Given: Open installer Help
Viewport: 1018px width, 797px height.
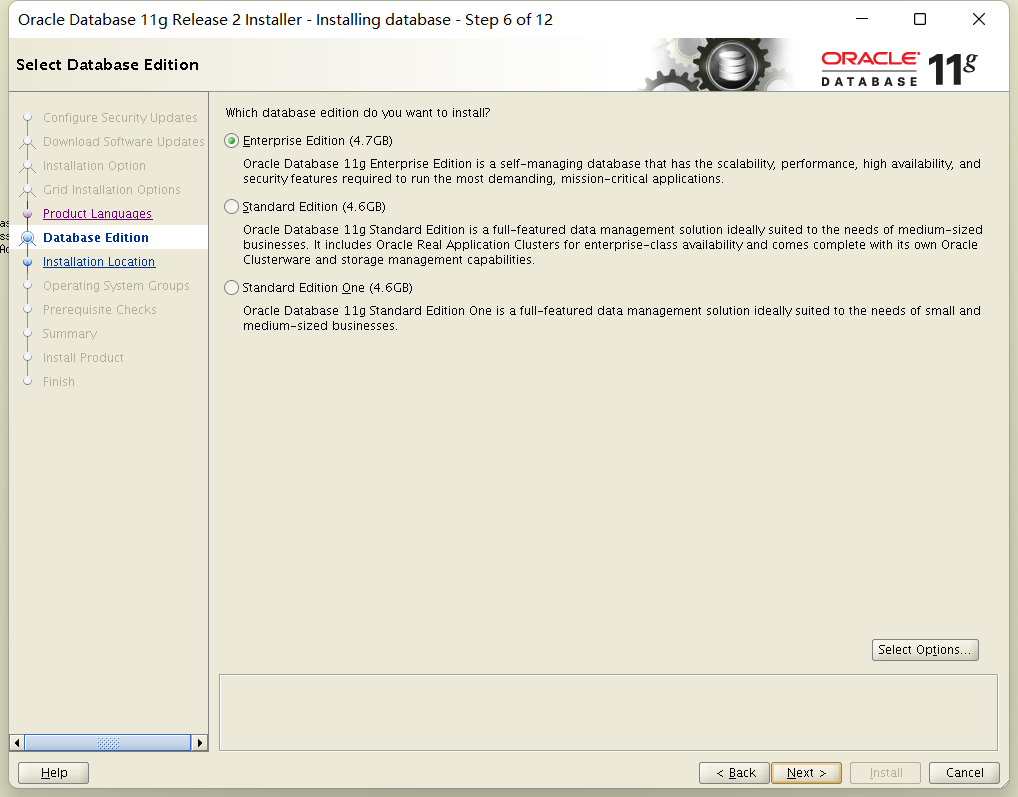Looking at the screenshot, I should (53, 772).
